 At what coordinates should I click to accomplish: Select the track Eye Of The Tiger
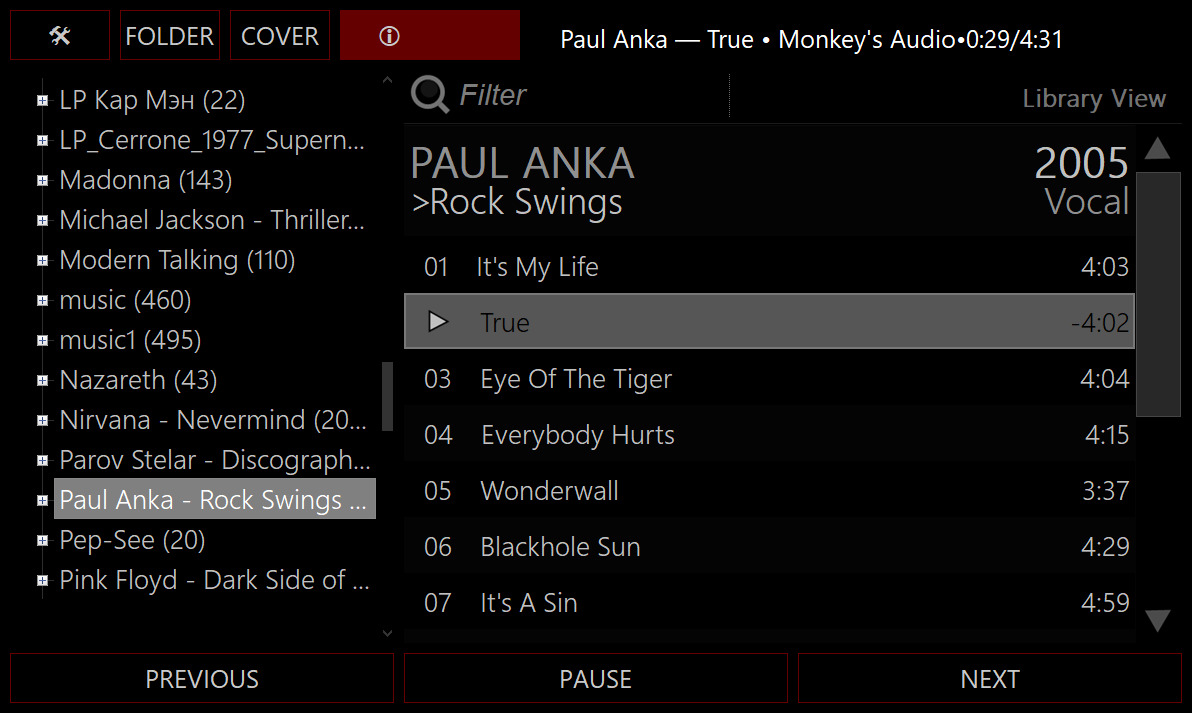[576, 379]
